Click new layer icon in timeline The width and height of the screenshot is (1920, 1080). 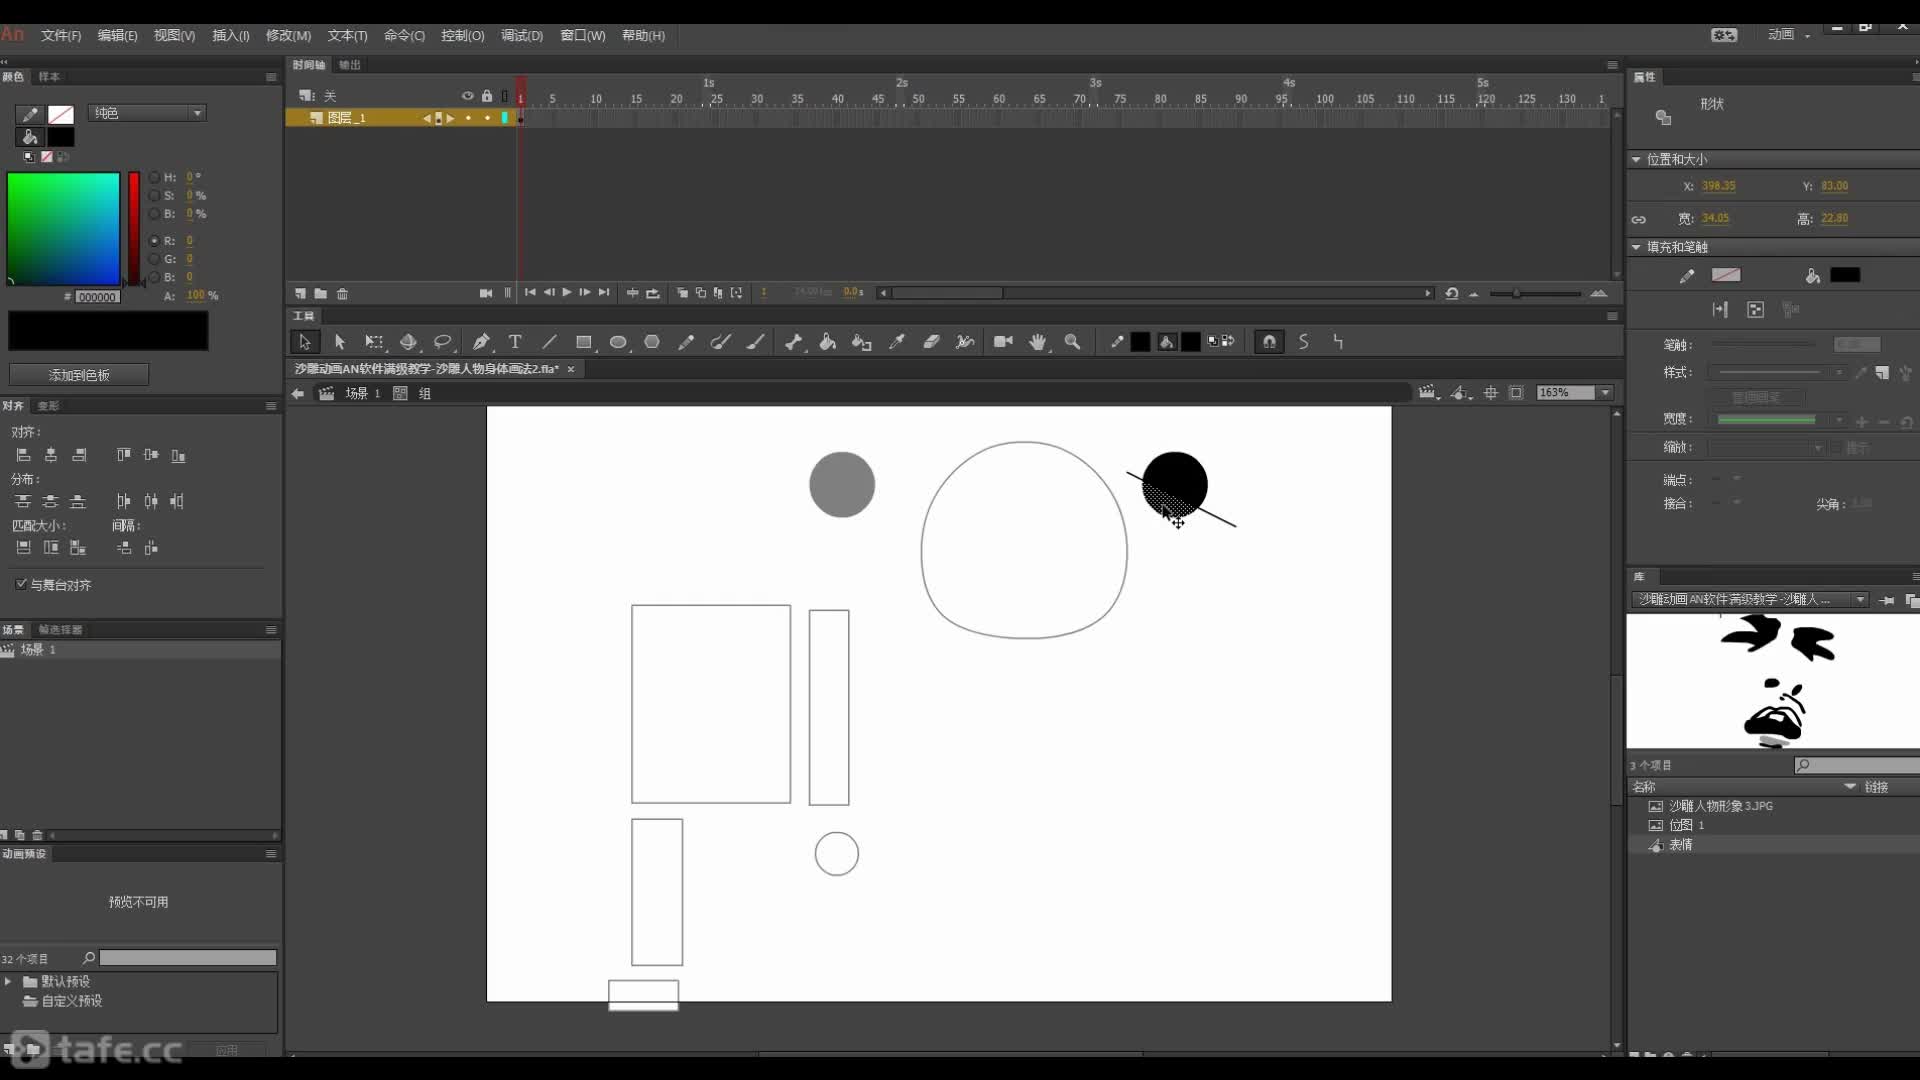(300, 293)
